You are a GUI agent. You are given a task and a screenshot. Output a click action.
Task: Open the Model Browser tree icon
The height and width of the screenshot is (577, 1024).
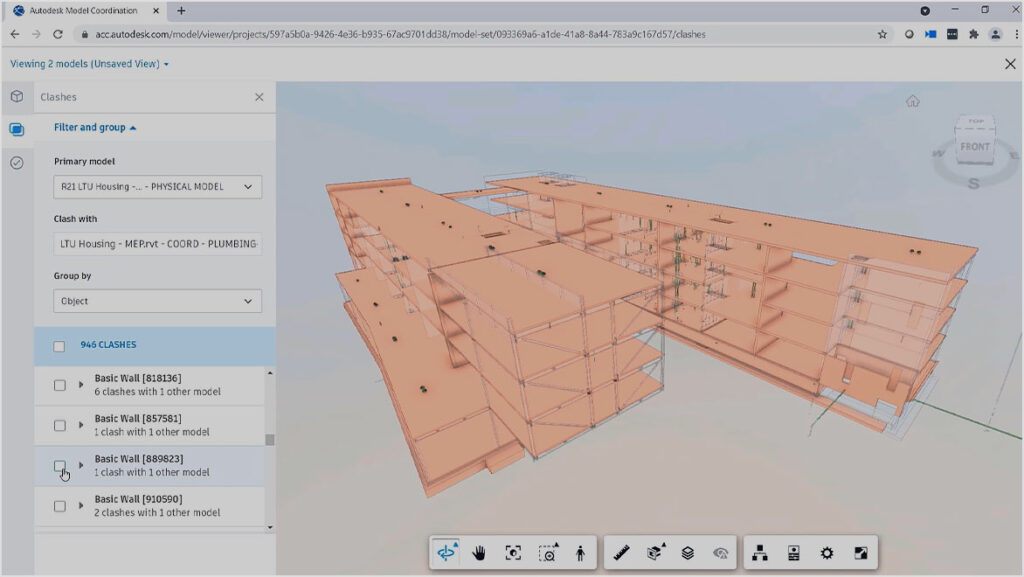click(x=760, y=553)
